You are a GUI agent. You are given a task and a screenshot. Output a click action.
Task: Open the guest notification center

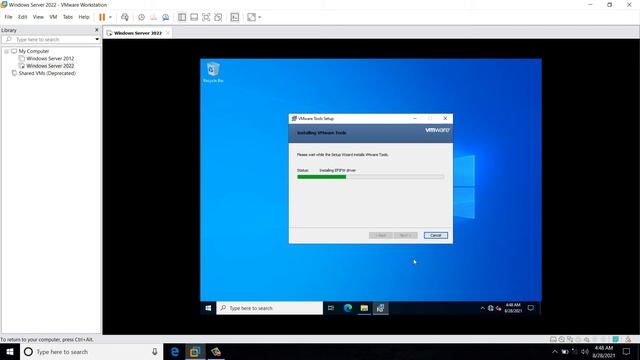531,308
